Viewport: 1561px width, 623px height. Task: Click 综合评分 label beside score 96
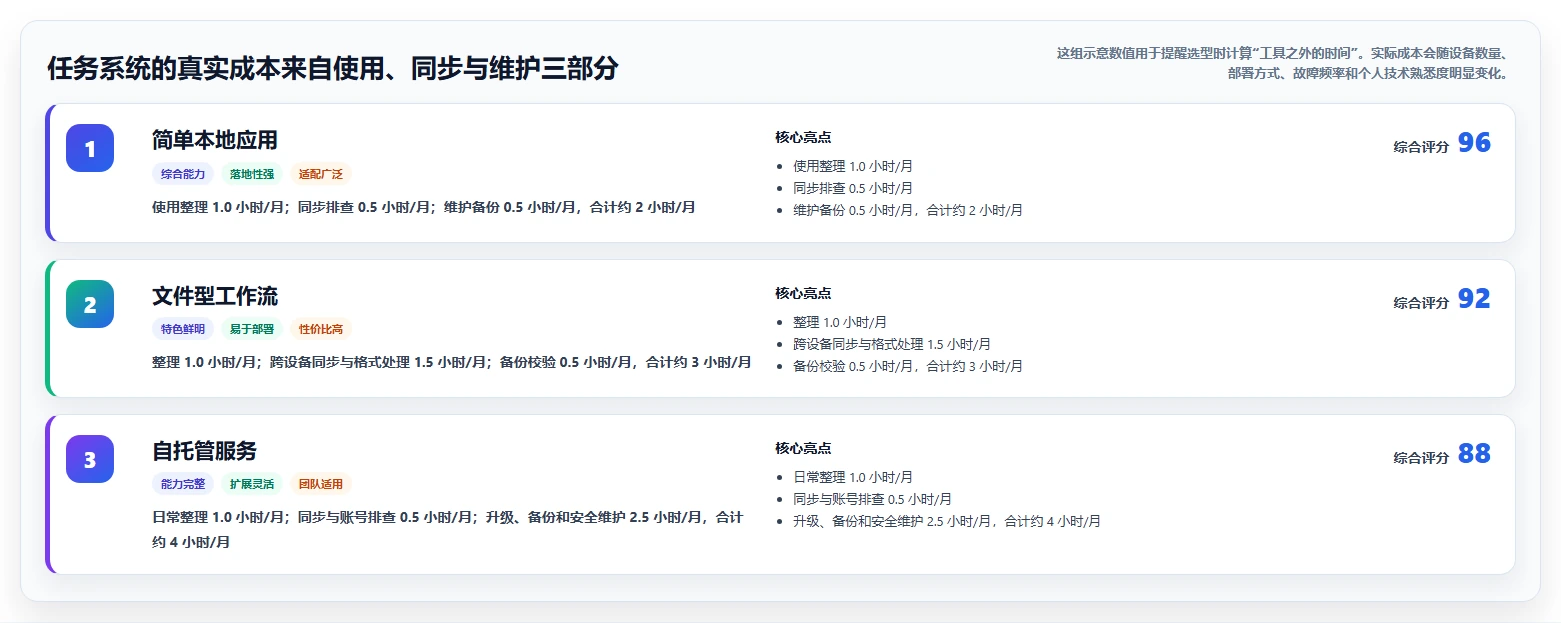pyautogui.click(x=1421, y=146)
